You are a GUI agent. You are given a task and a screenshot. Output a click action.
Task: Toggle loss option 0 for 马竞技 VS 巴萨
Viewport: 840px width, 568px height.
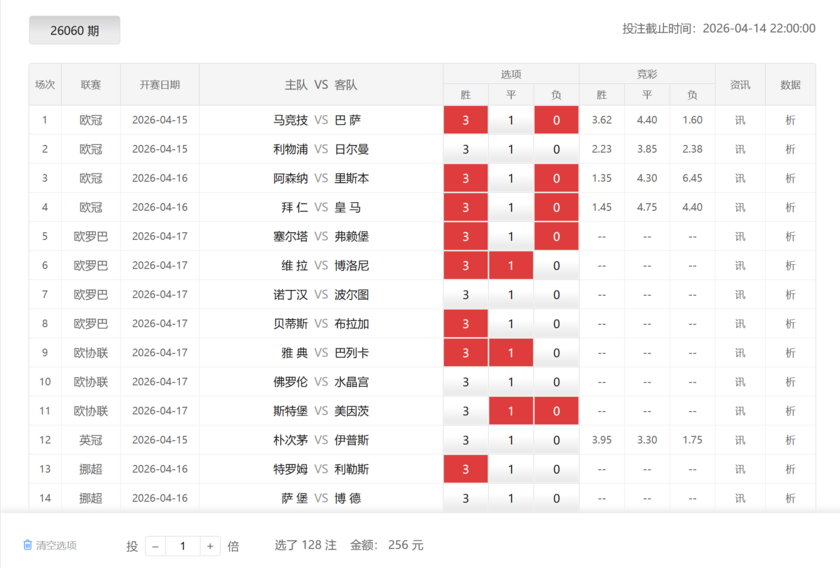pyautogui.click(x=556, y=120)
